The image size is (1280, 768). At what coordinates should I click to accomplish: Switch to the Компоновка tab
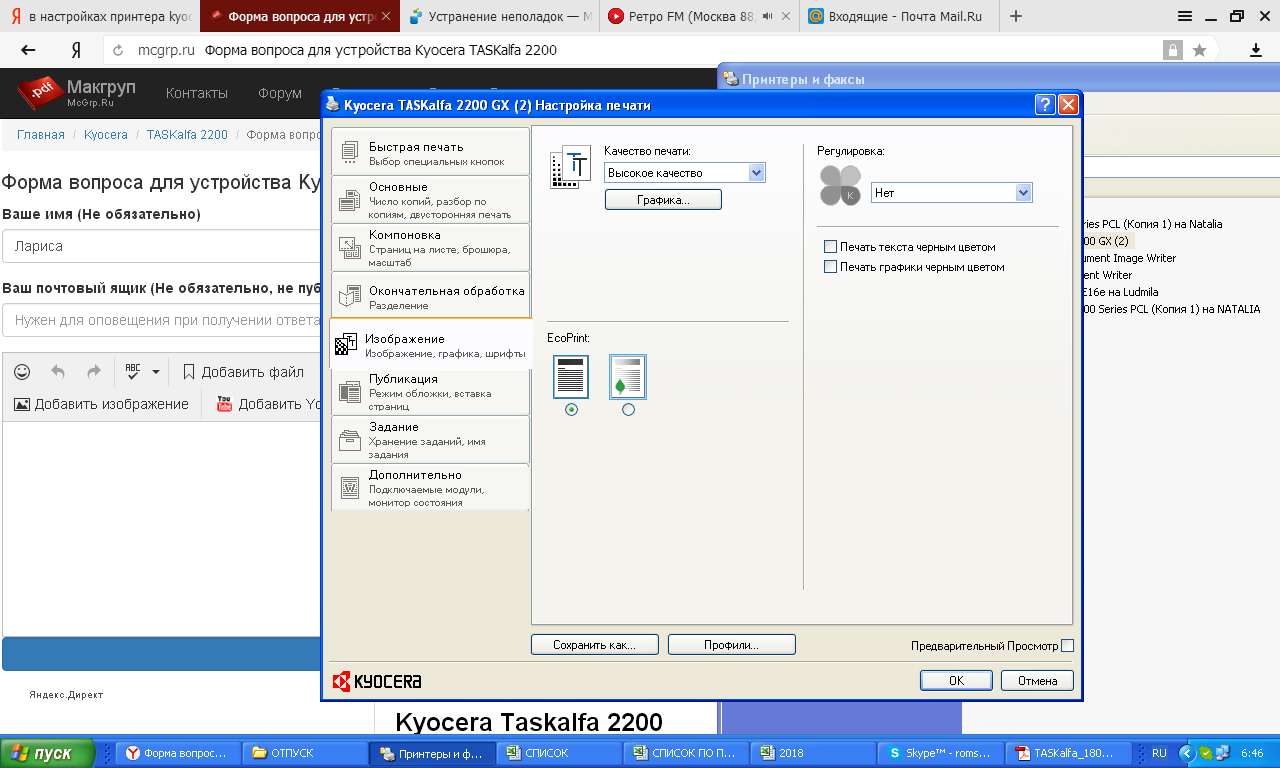[430, 248]
